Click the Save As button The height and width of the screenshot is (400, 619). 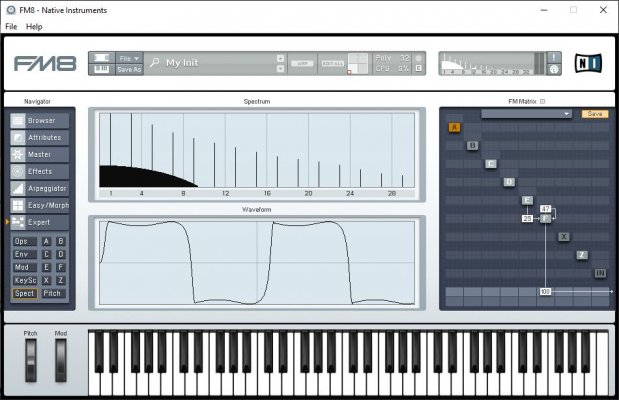[x=129, y=69]
